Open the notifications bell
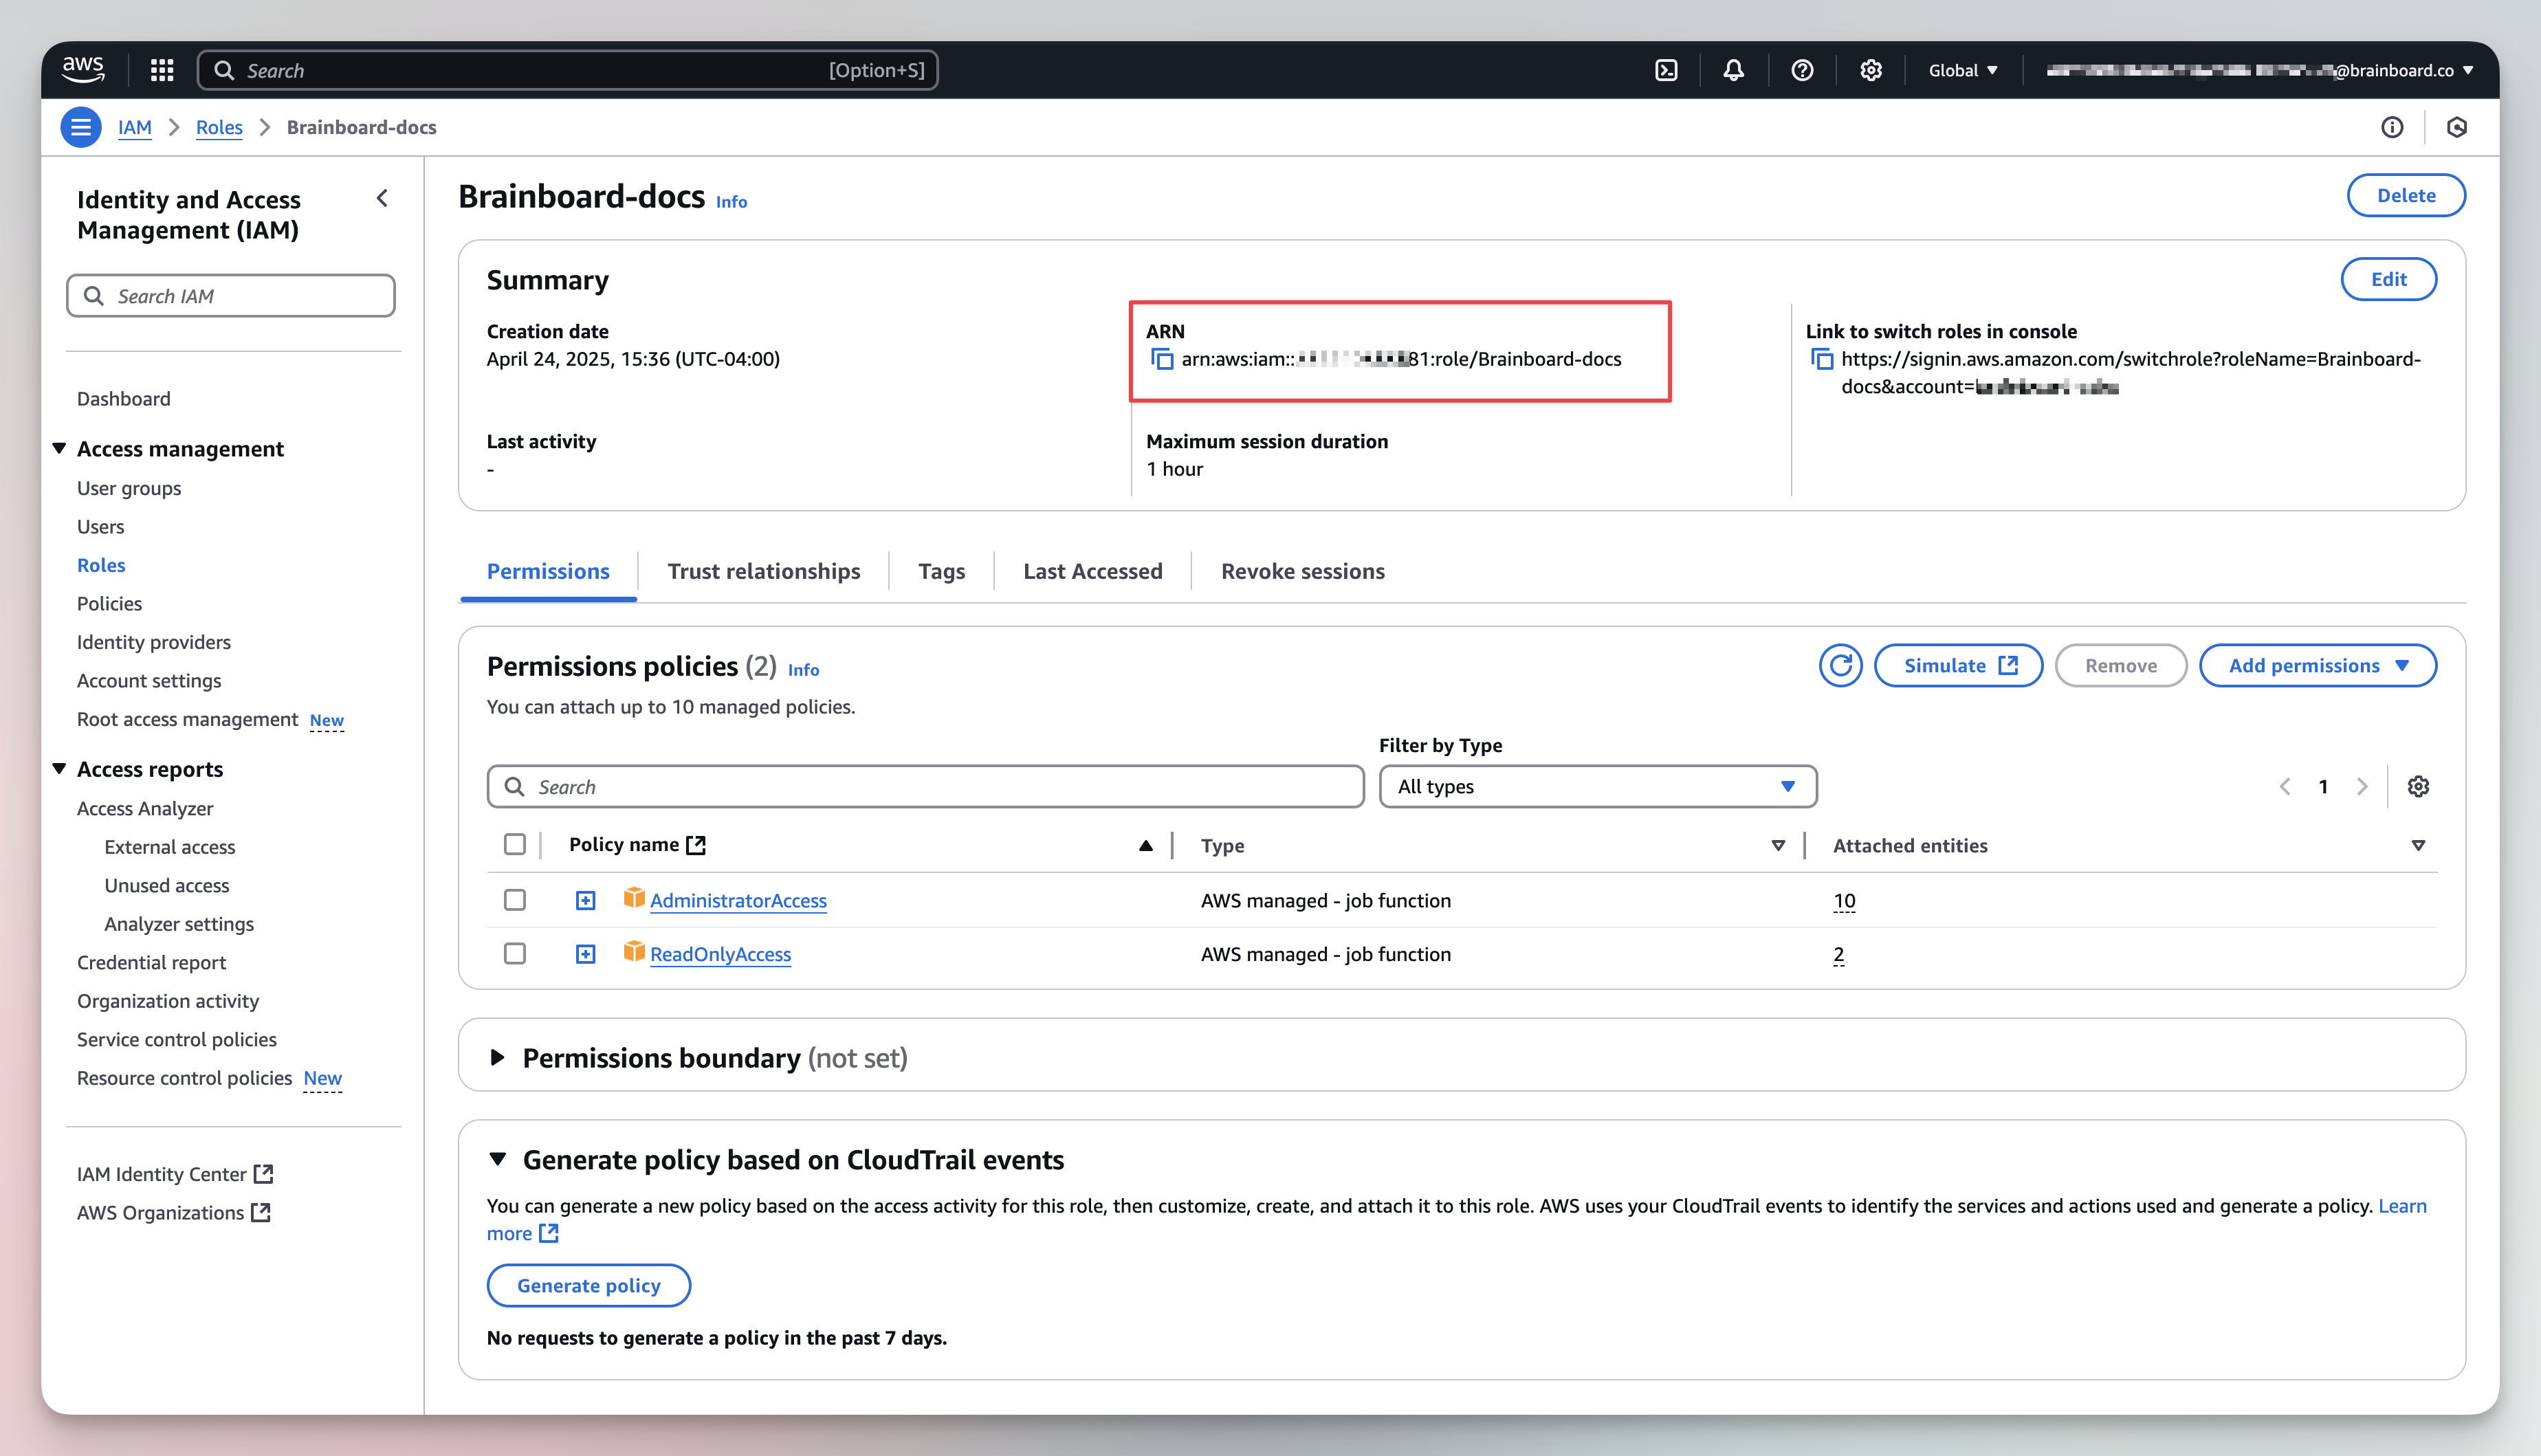Viewport: 2541px width, 1456px height. (1733, 70)
